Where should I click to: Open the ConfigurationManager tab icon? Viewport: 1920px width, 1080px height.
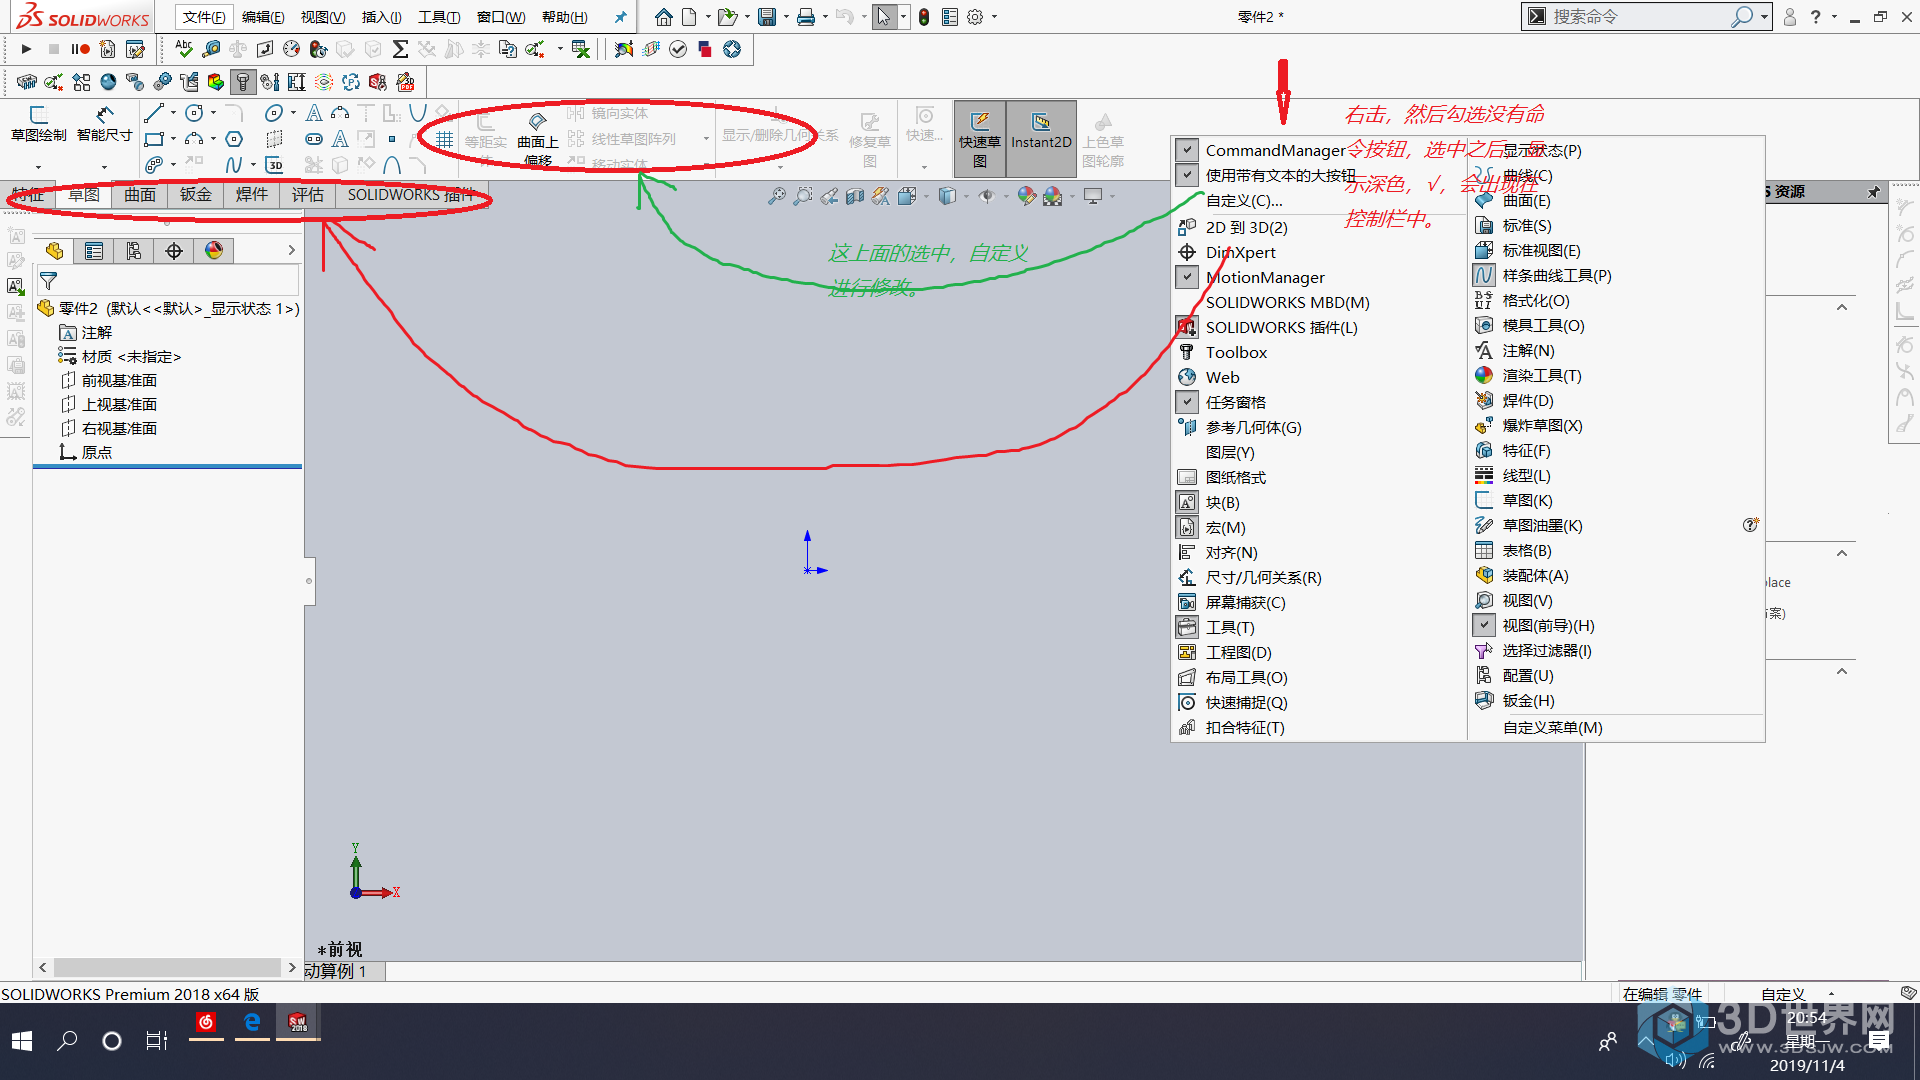pos(134,251)
